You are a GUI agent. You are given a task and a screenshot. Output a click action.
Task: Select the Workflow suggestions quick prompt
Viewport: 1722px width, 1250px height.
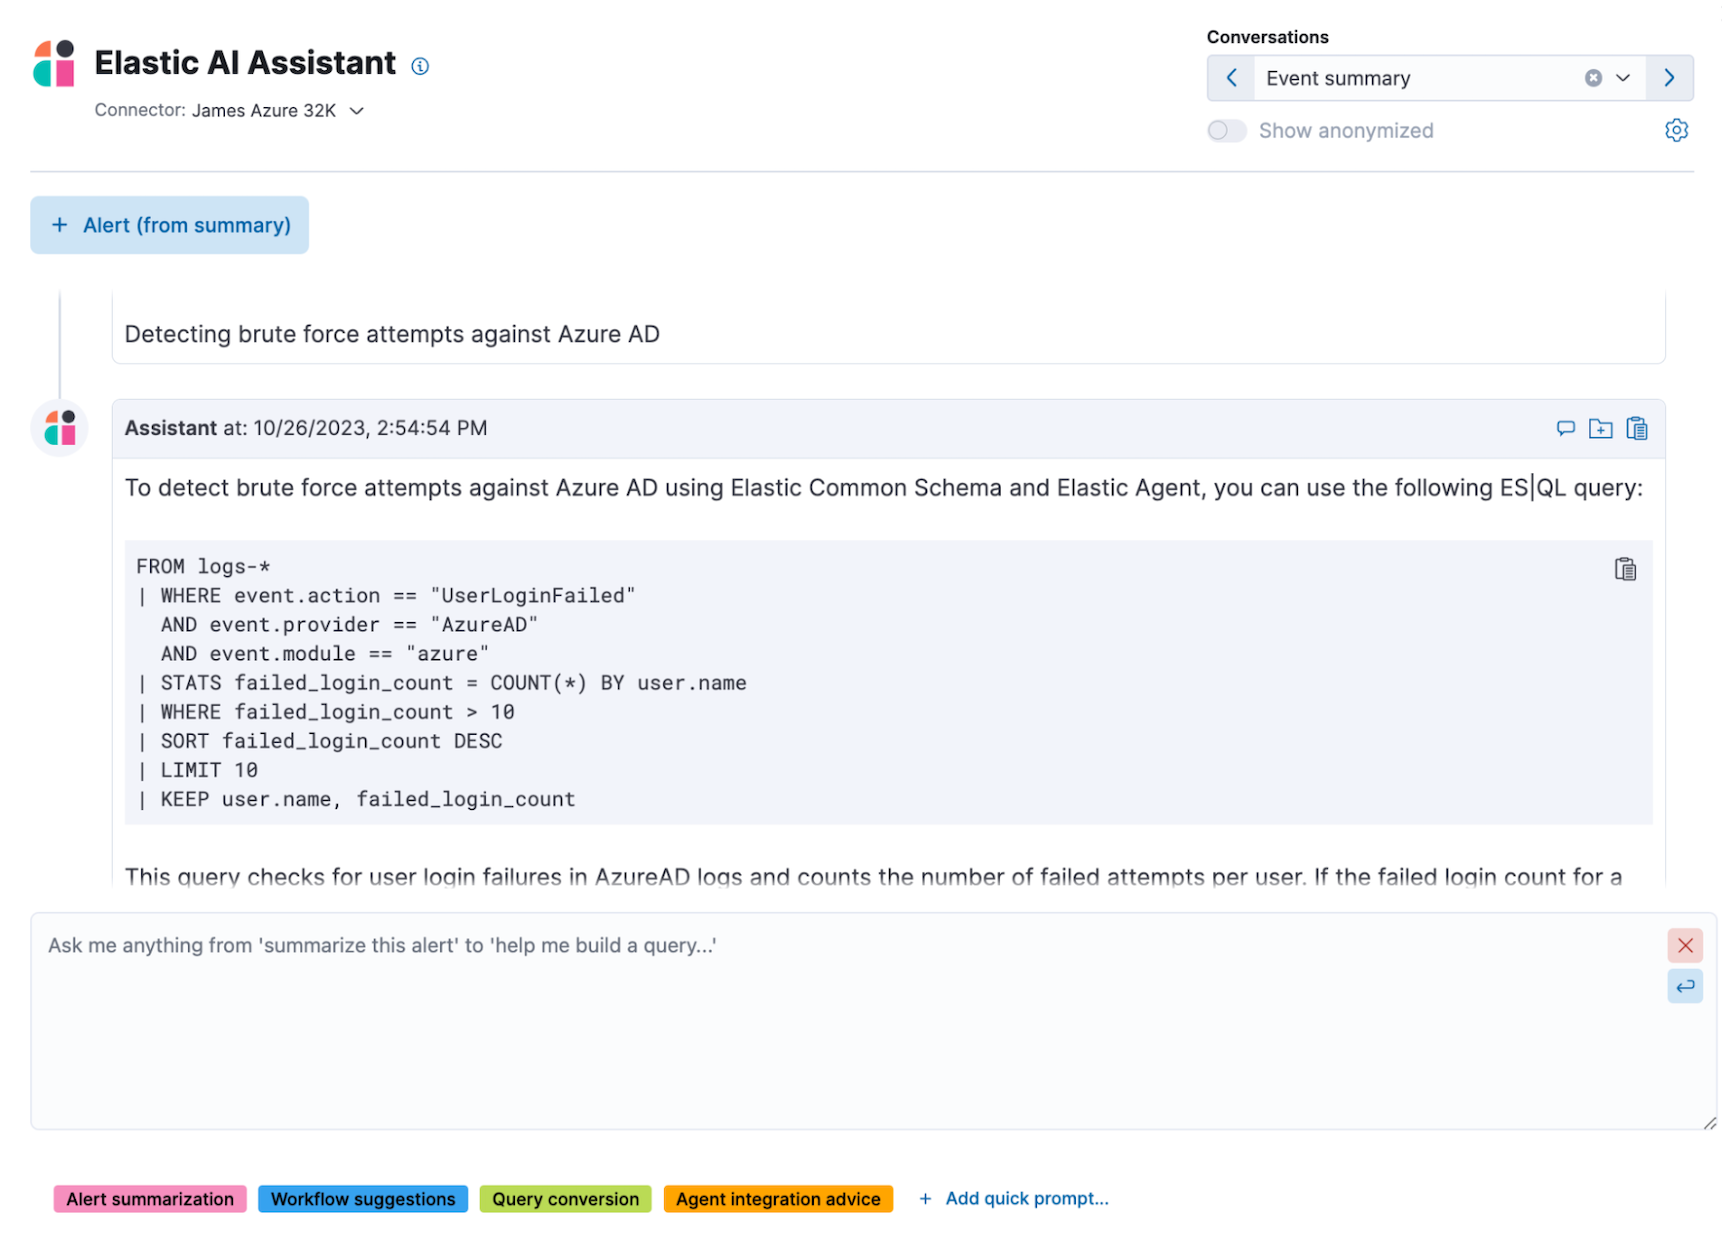363,1199
